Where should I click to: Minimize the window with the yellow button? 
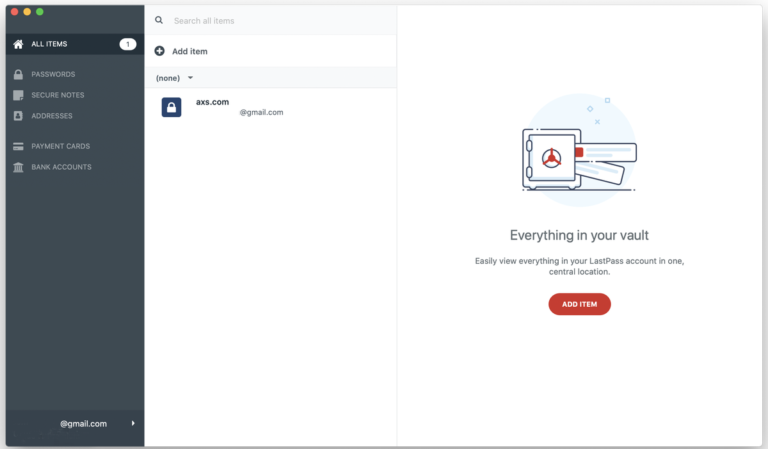click(x=27, y=12)
